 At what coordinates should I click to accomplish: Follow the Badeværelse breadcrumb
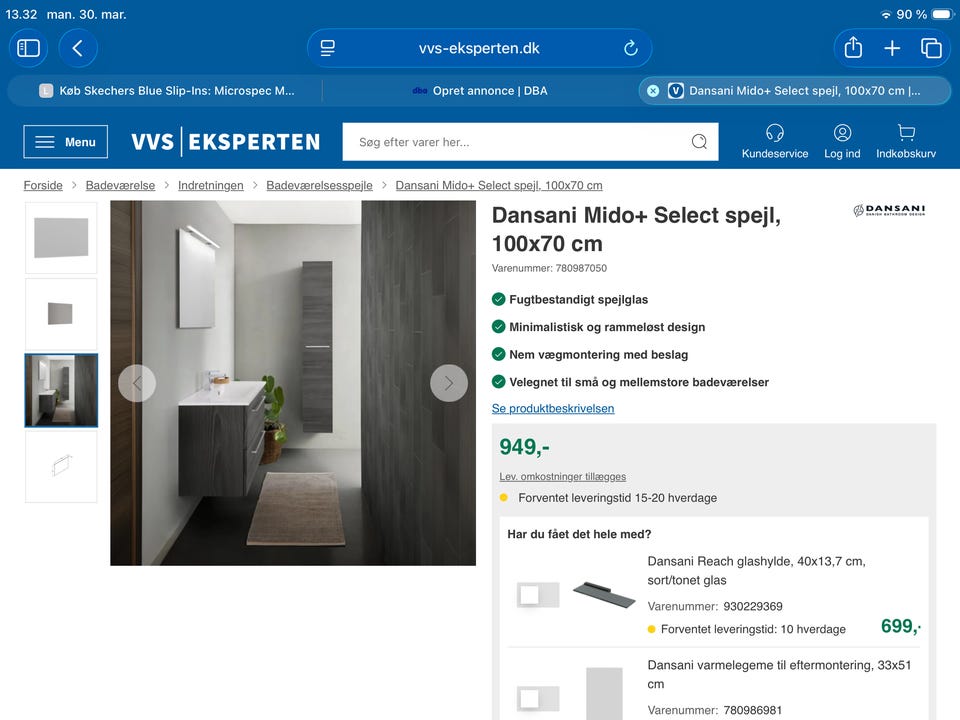pos(120,186)
